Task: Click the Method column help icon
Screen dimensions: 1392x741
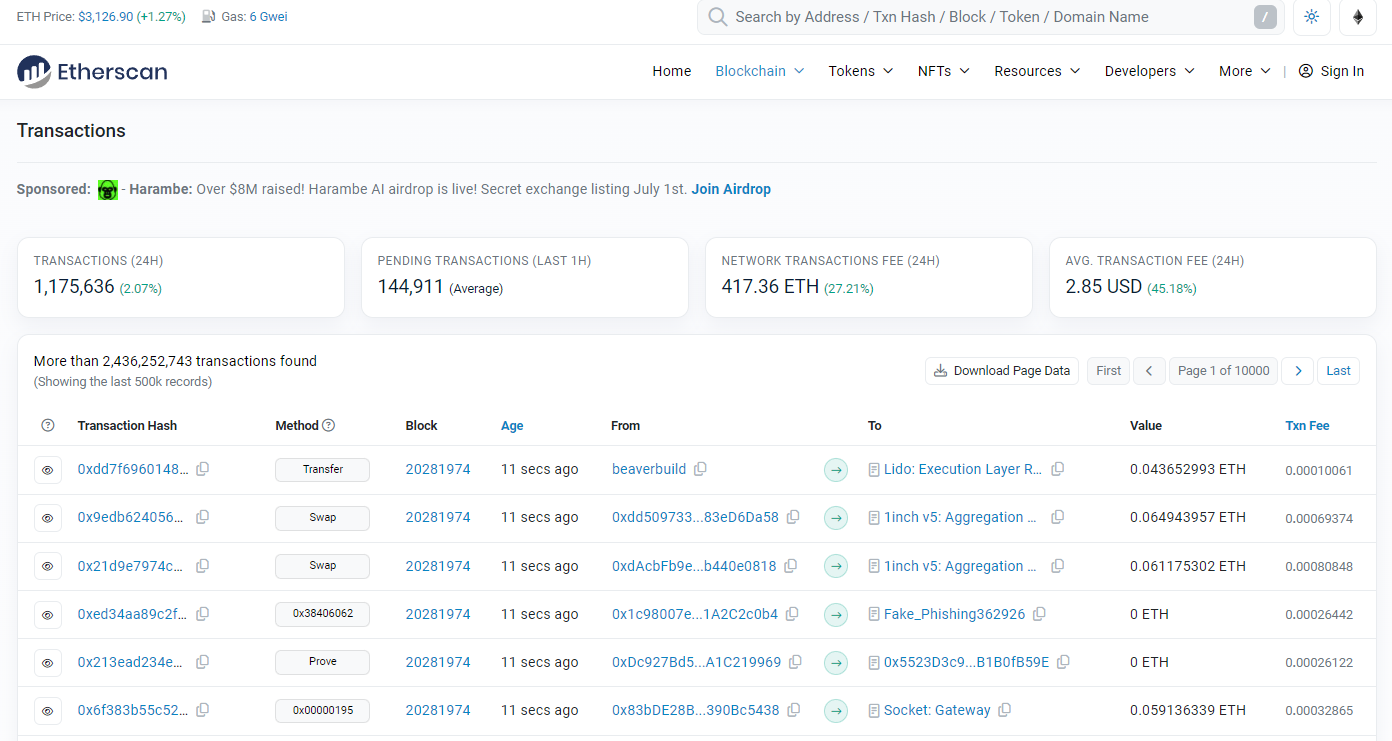Action: pyautogui.click(x=329, y=425)
